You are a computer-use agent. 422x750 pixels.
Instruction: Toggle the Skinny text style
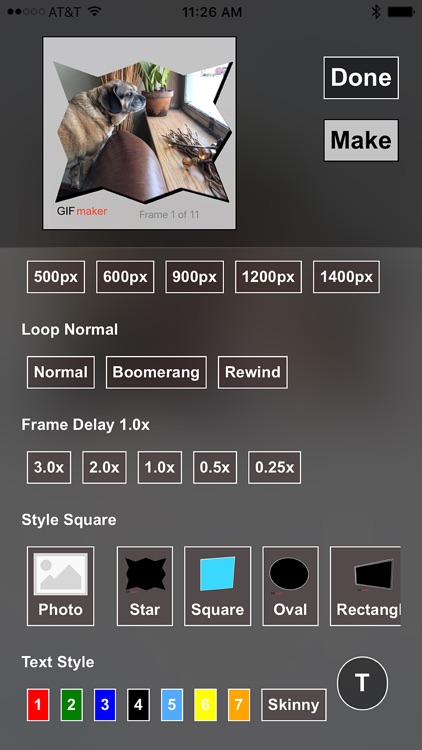tap(294, 705)
